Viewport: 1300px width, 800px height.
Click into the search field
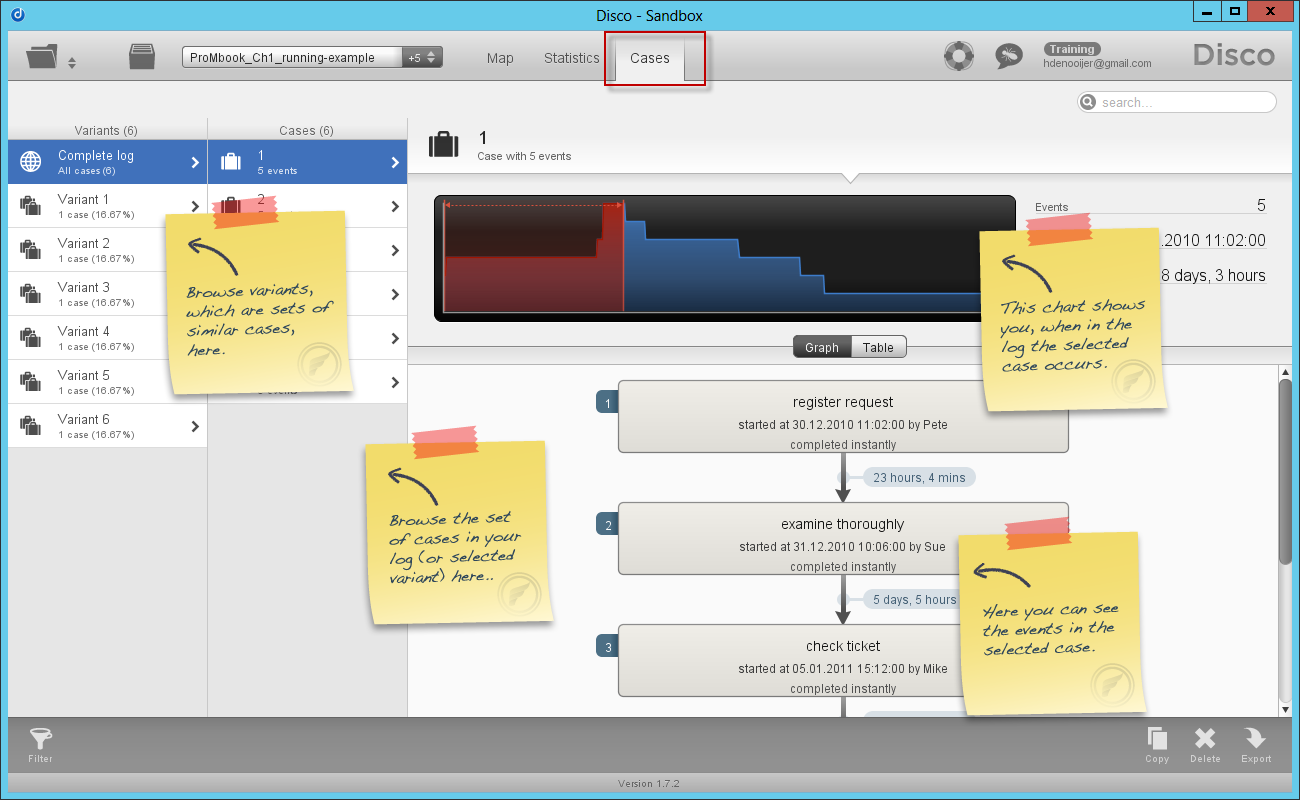1177,102
